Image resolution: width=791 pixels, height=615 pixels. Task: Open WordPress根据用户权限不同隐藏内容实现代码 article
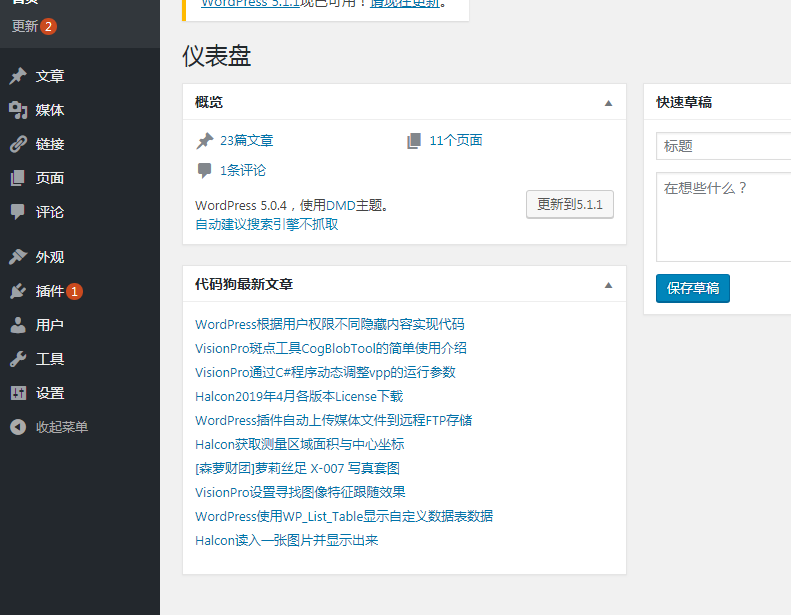point(330,324)
